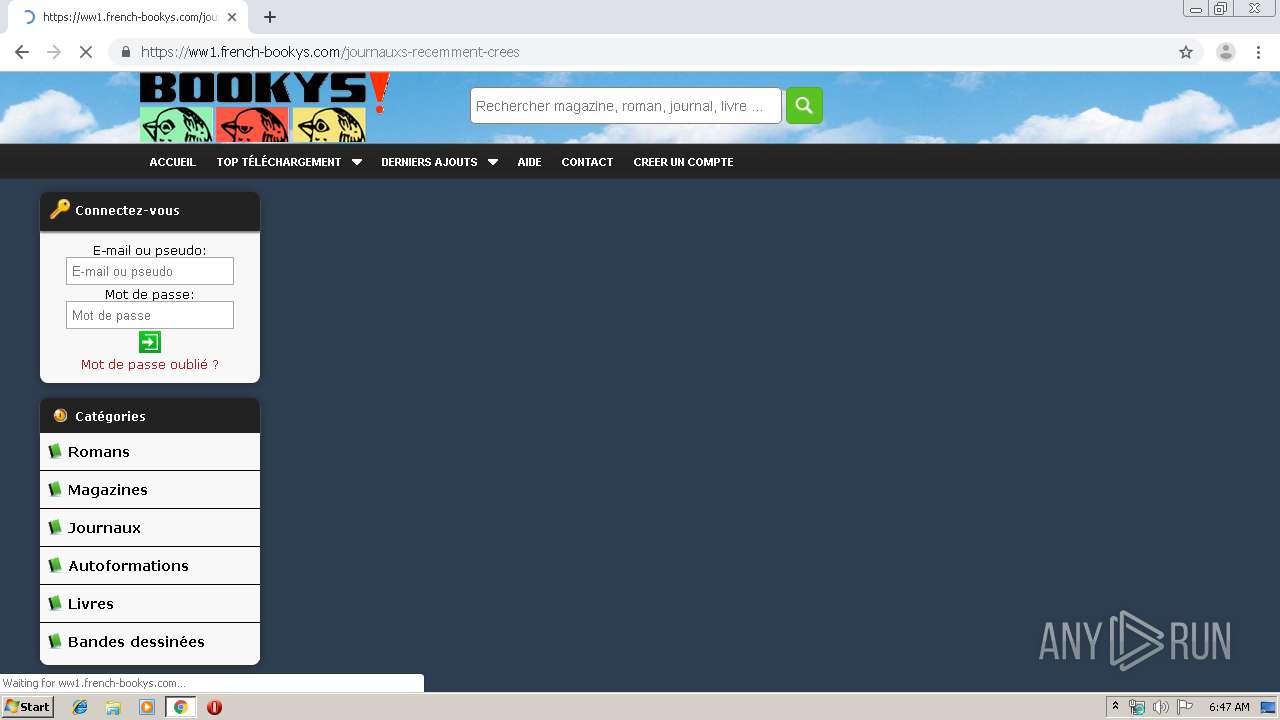Open the Aide menu item
Screen dimensions: 1280x720
pyautogui.click(x=529, y=162)
